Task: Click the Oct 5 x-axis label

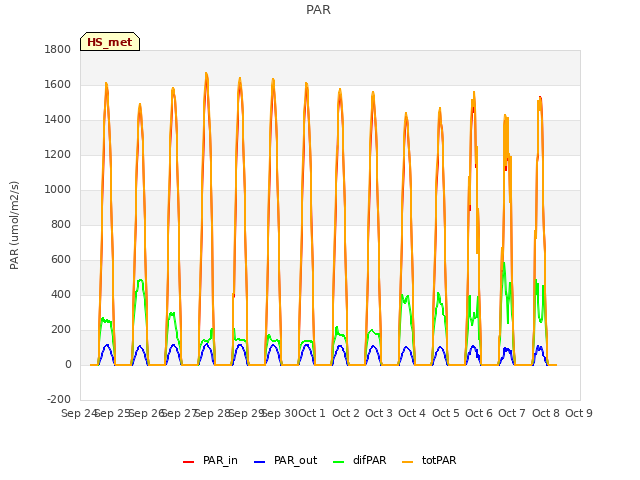Action: click(446, 413)
